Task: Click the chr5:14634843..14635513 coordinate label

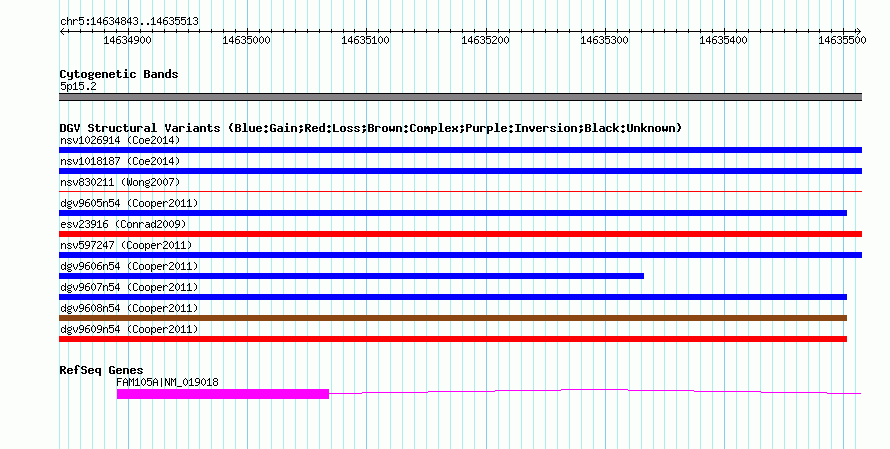Action: pyautogui.click(x=129, y=22)
